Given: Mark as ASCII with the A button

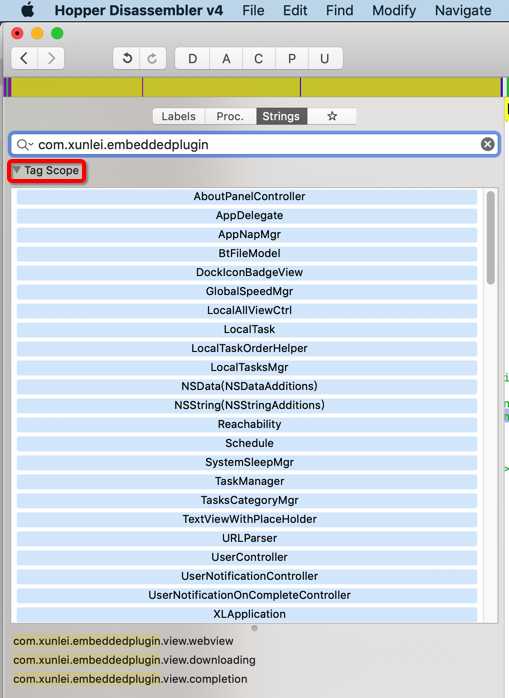Looking at the screenshot, I should tap(226, 58).
